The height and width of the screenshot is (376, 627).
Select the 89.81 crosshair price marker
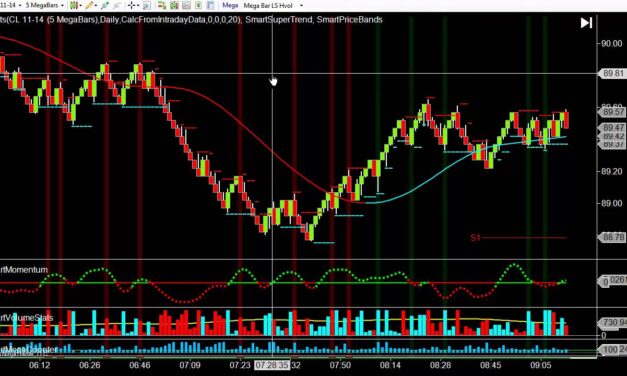612,73
